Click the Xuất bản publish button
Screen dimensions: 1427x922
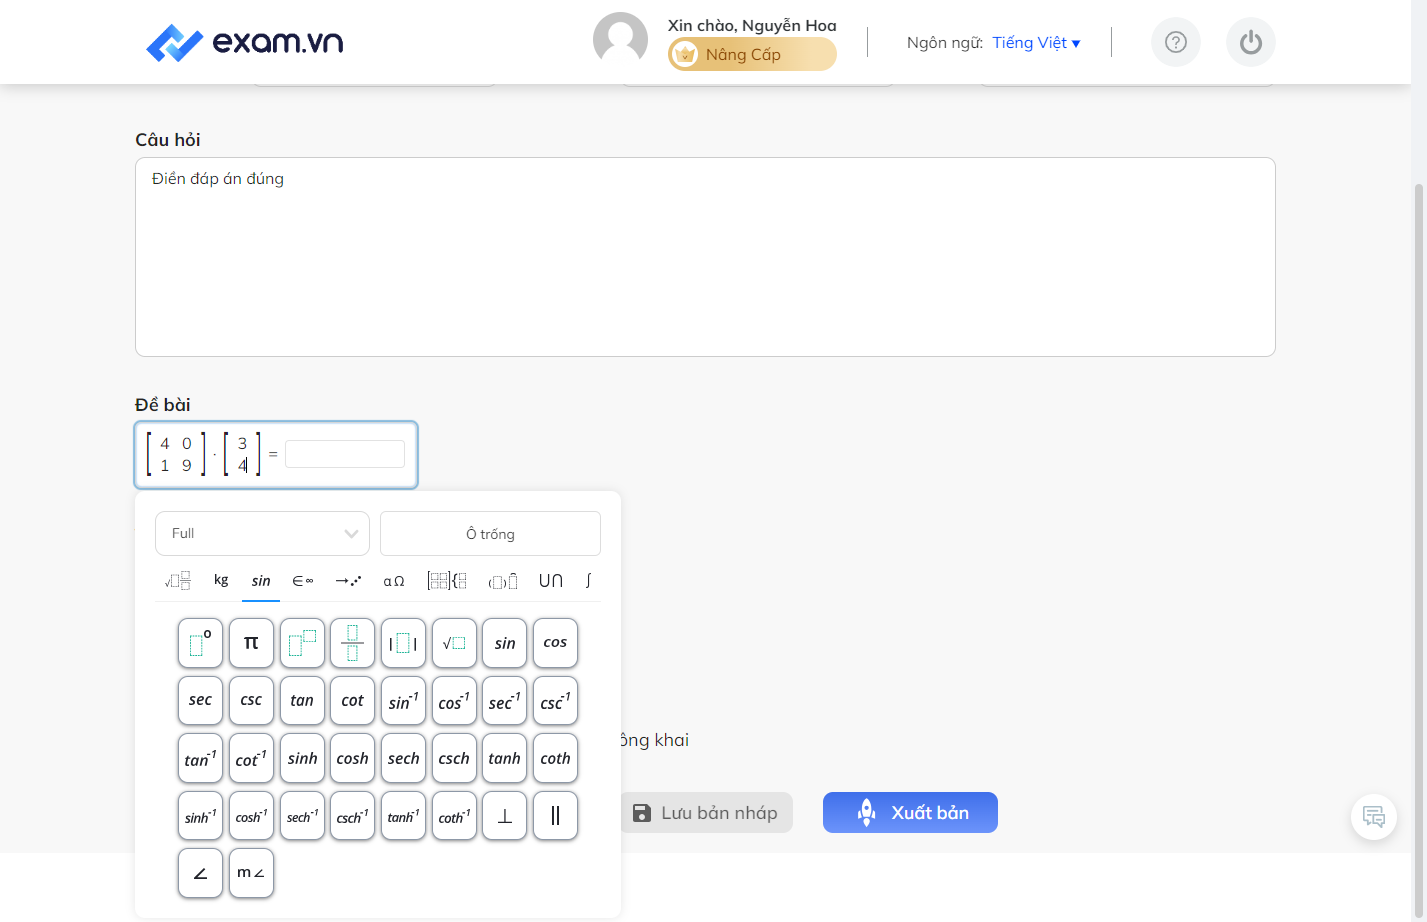910,812
